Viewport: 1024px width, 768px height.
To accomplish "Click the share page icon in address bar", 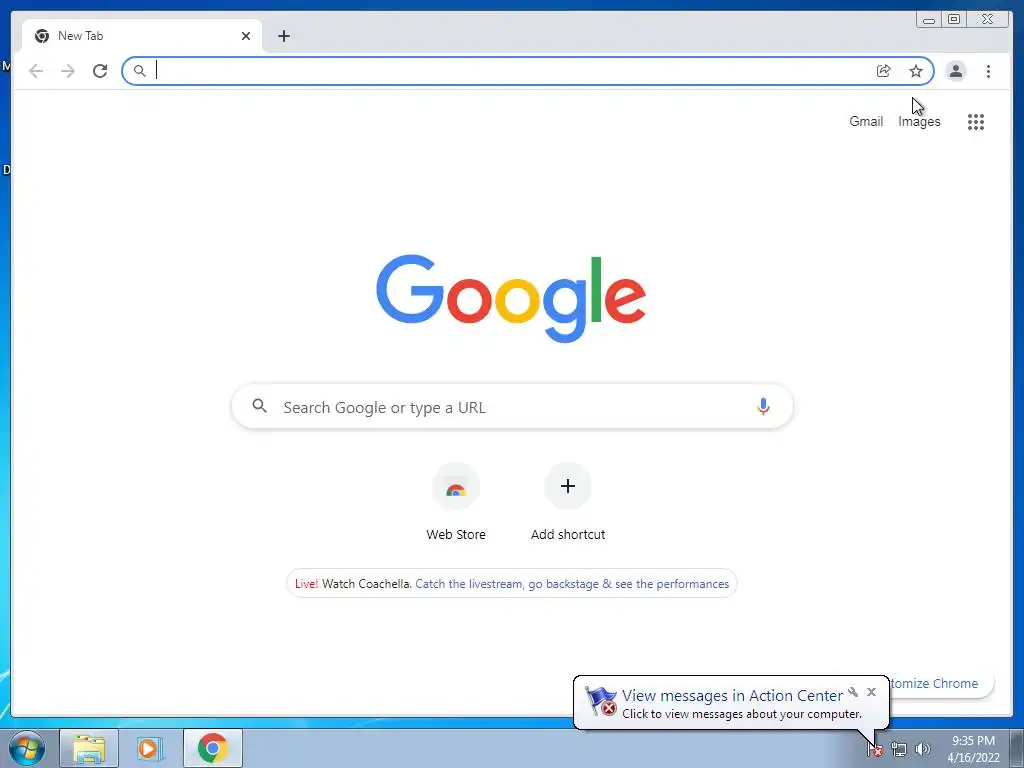I will pos(884,71).
